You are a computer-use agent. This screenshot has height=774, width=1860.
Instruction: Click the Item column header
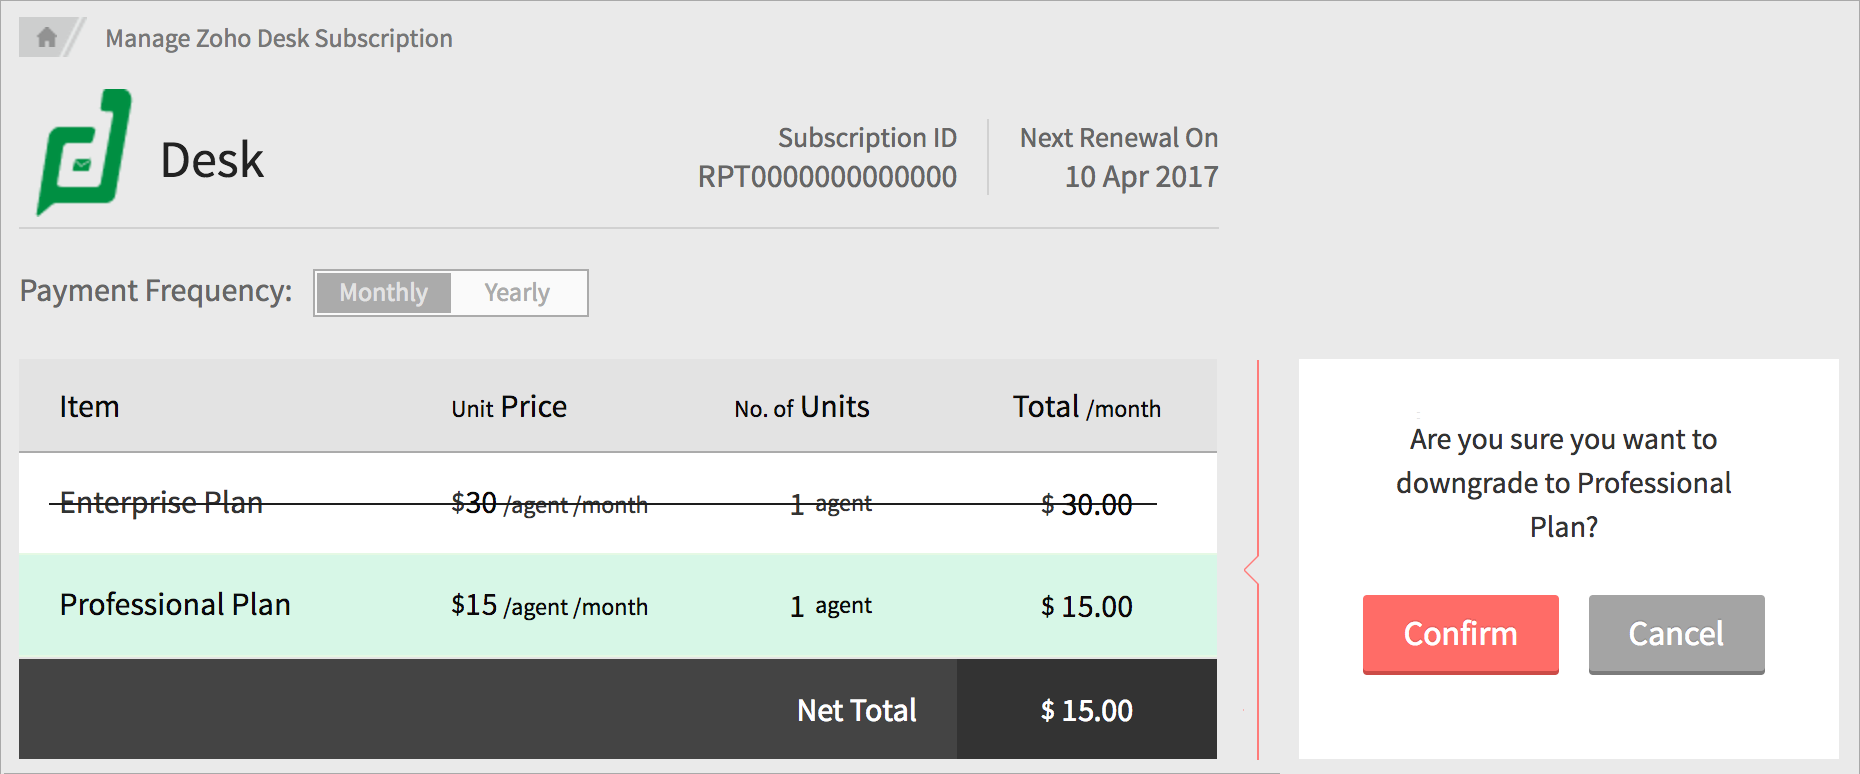89,407
